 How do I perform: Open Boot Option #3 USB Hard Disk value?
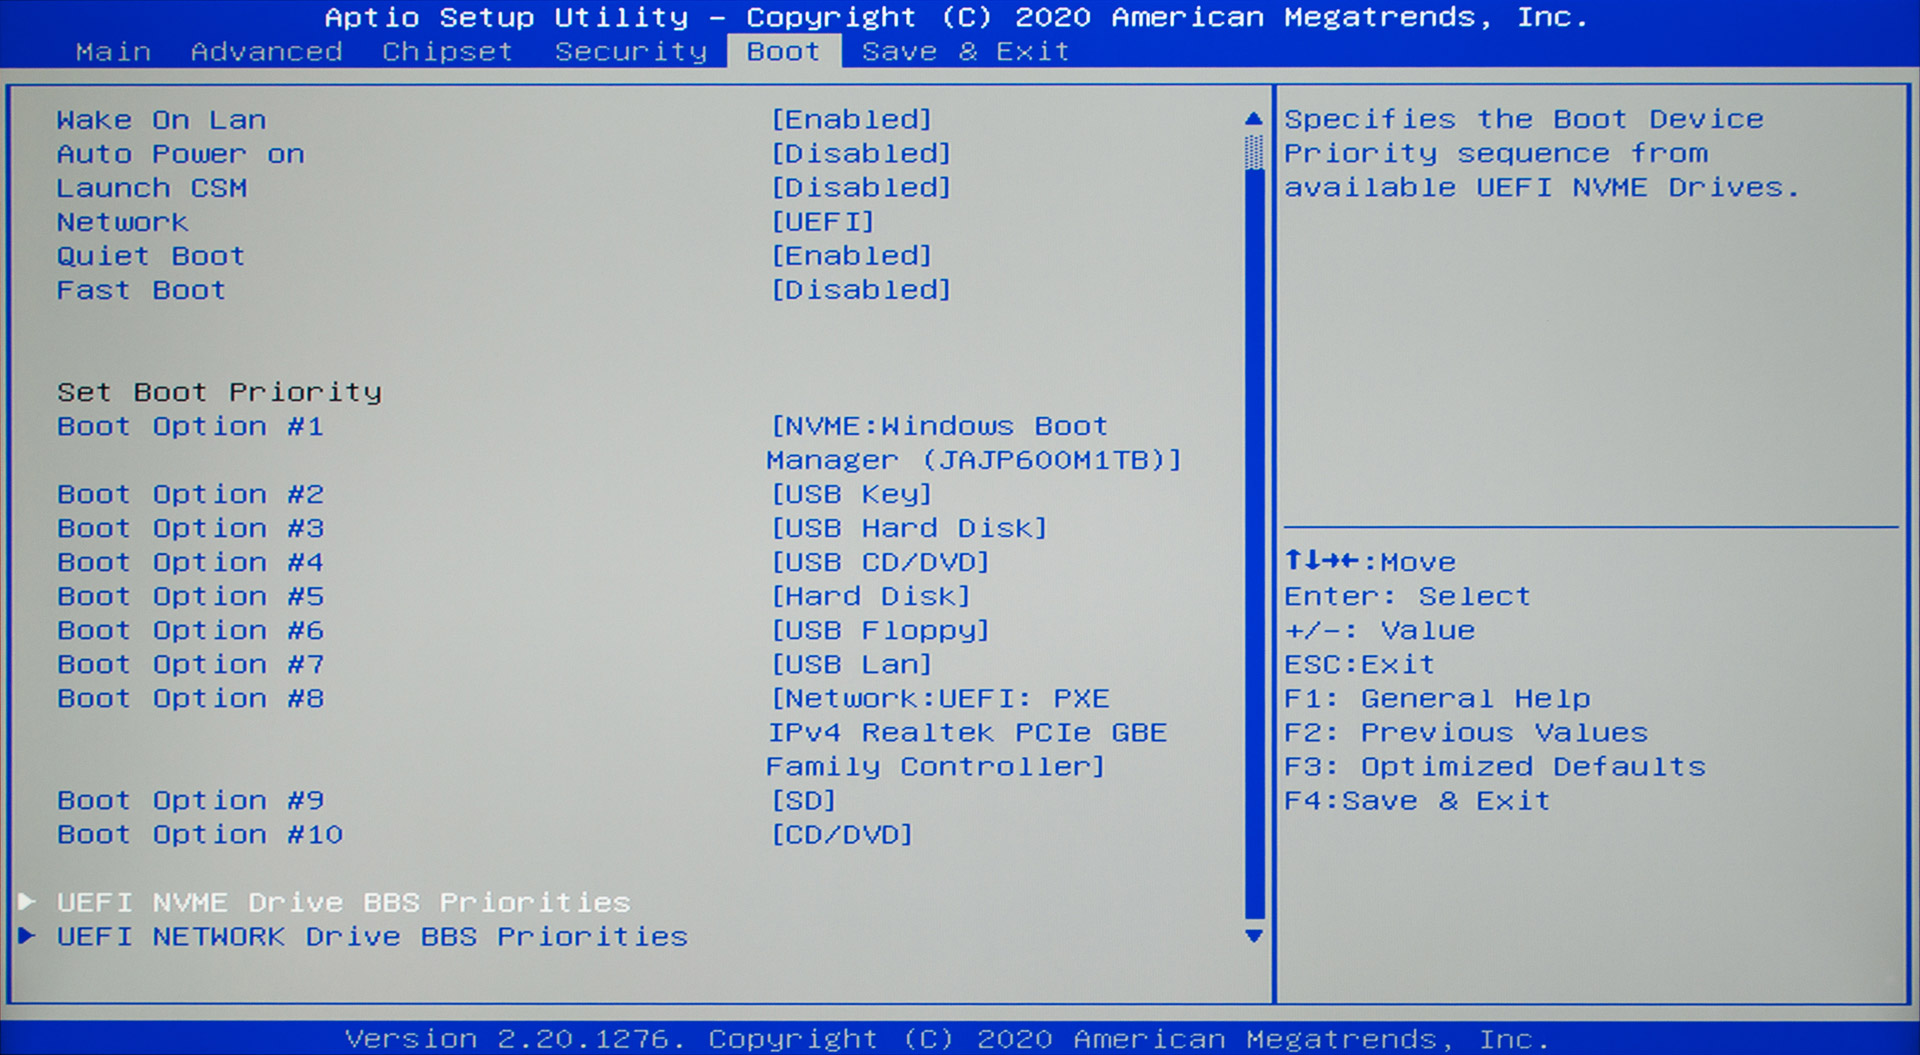click(908, 528)
